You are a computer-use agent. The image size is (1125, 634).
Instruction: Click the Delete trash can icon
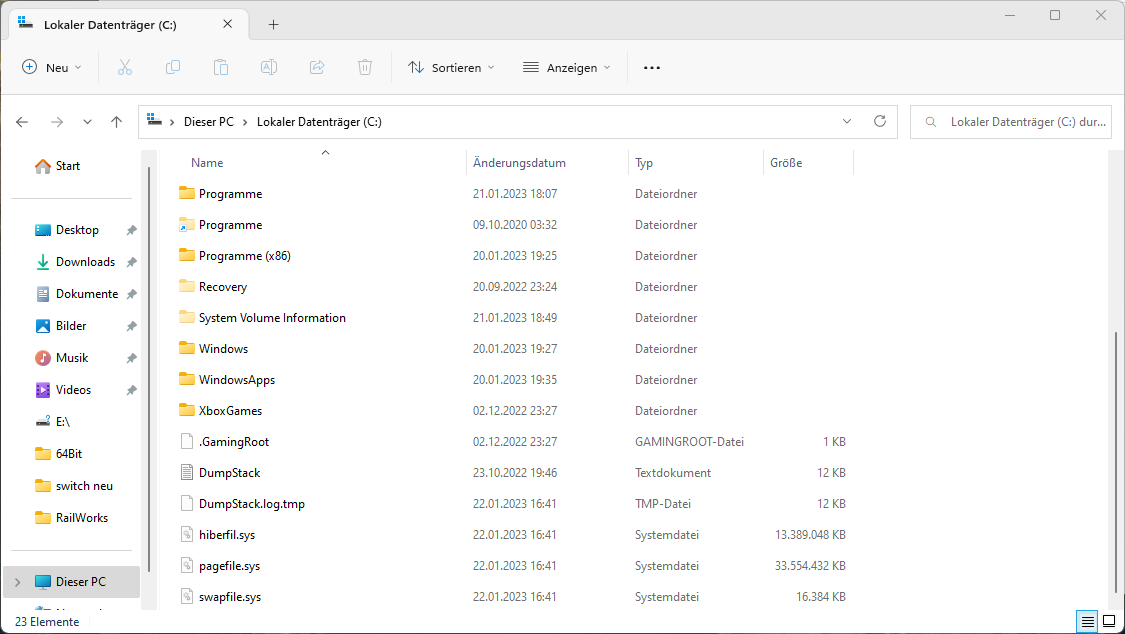pos(364,67)
